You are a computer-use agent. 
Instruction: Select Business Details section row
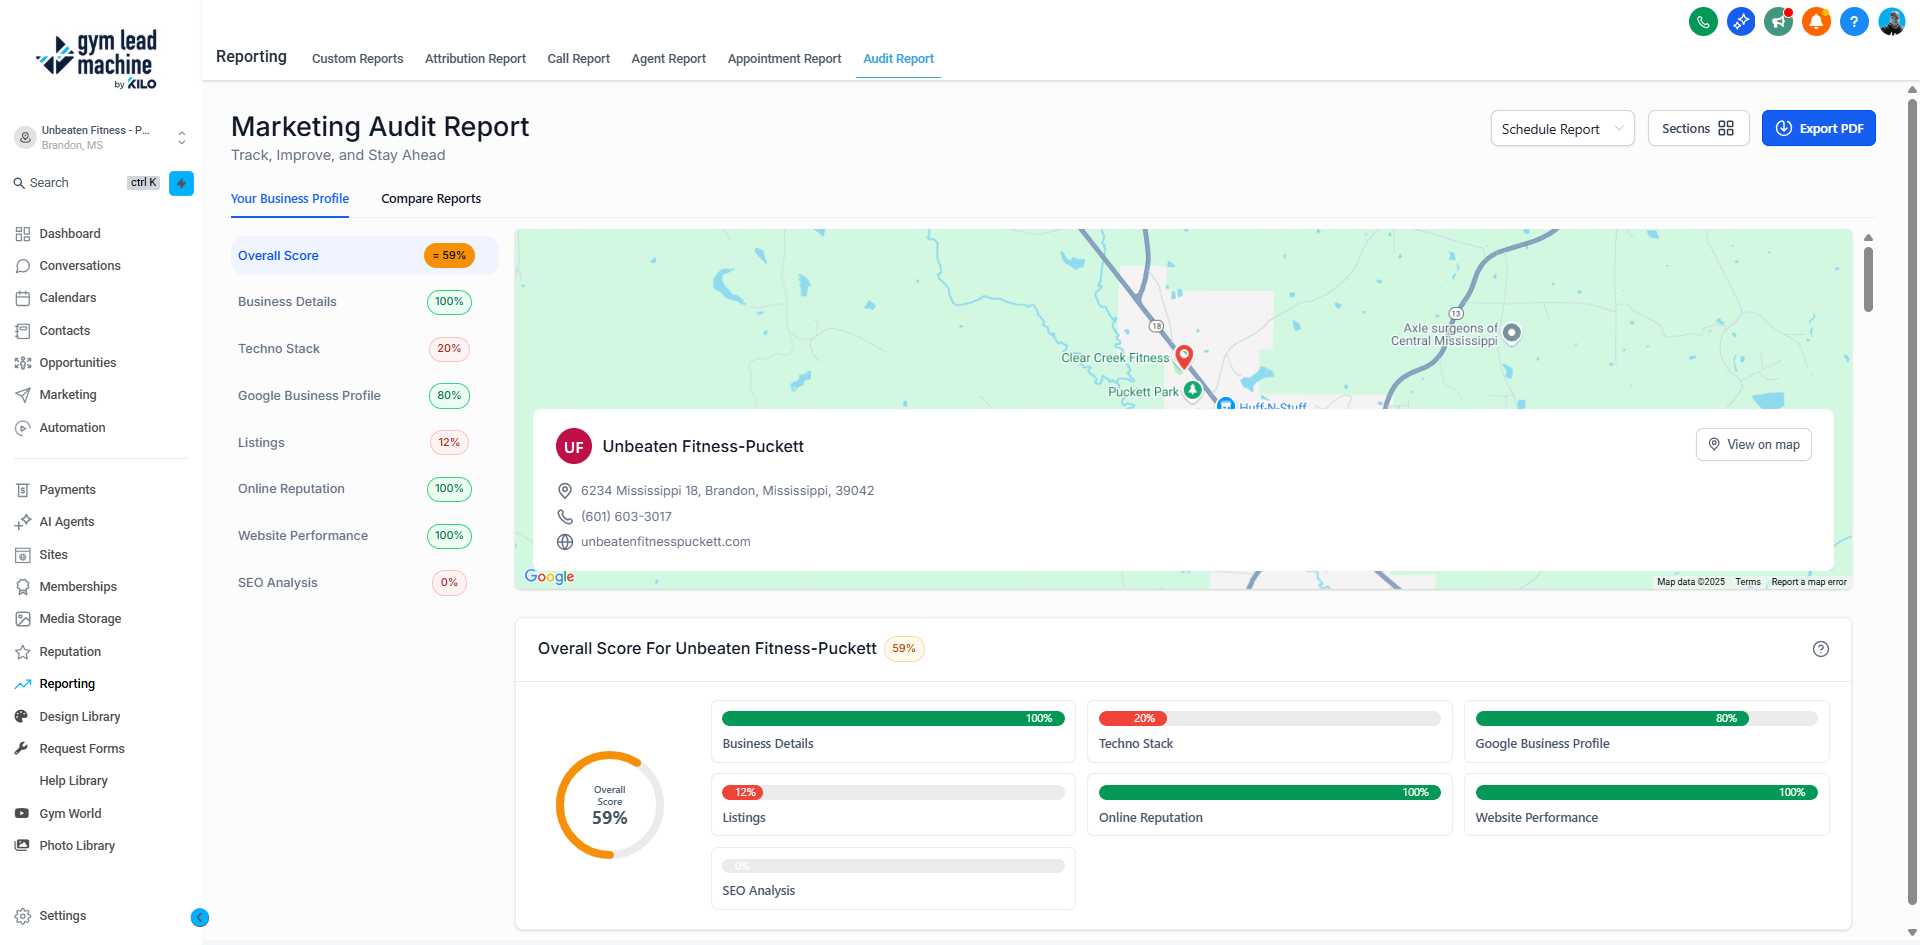[x=364, y=302]
